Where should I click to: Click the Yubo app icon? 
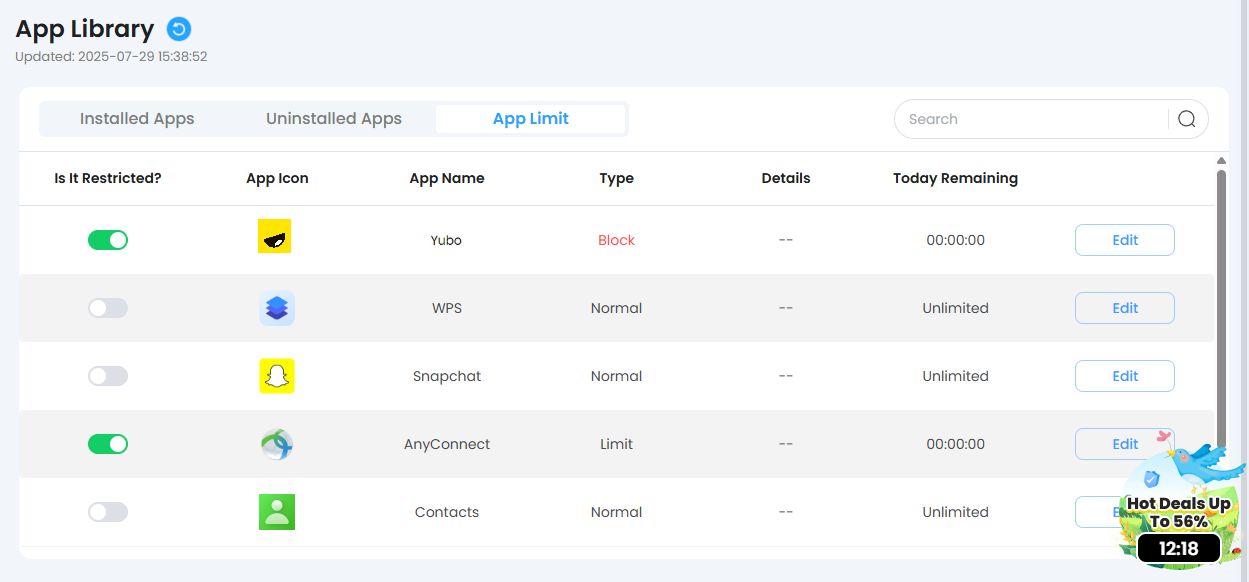[x=275, y=238]
